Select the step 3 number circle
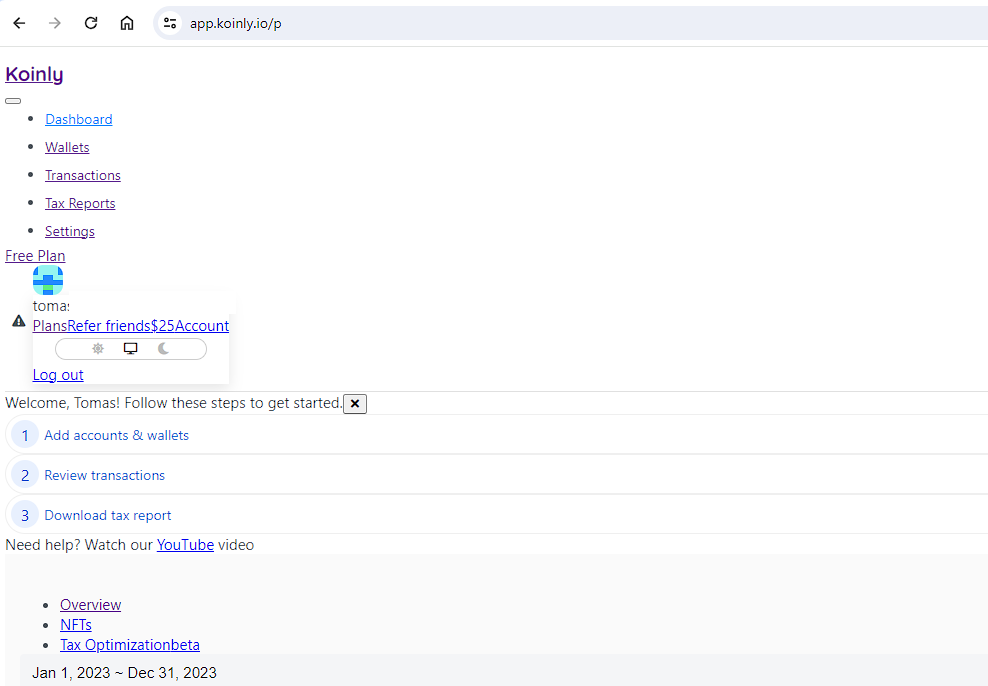Viewport: 988px width, 686px height. 25,515
